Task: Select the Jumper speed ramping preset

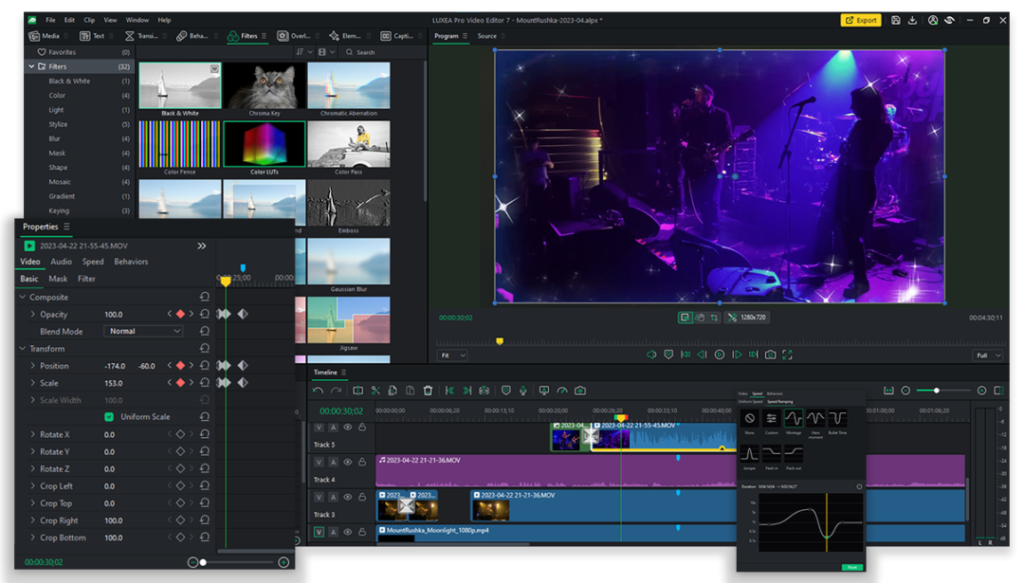Action: [x=750, y=454]
